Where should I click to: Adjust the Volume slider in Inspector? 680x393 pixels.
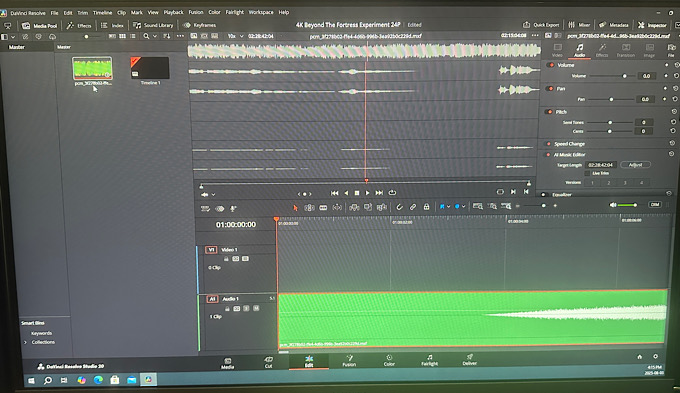(611, 76)
